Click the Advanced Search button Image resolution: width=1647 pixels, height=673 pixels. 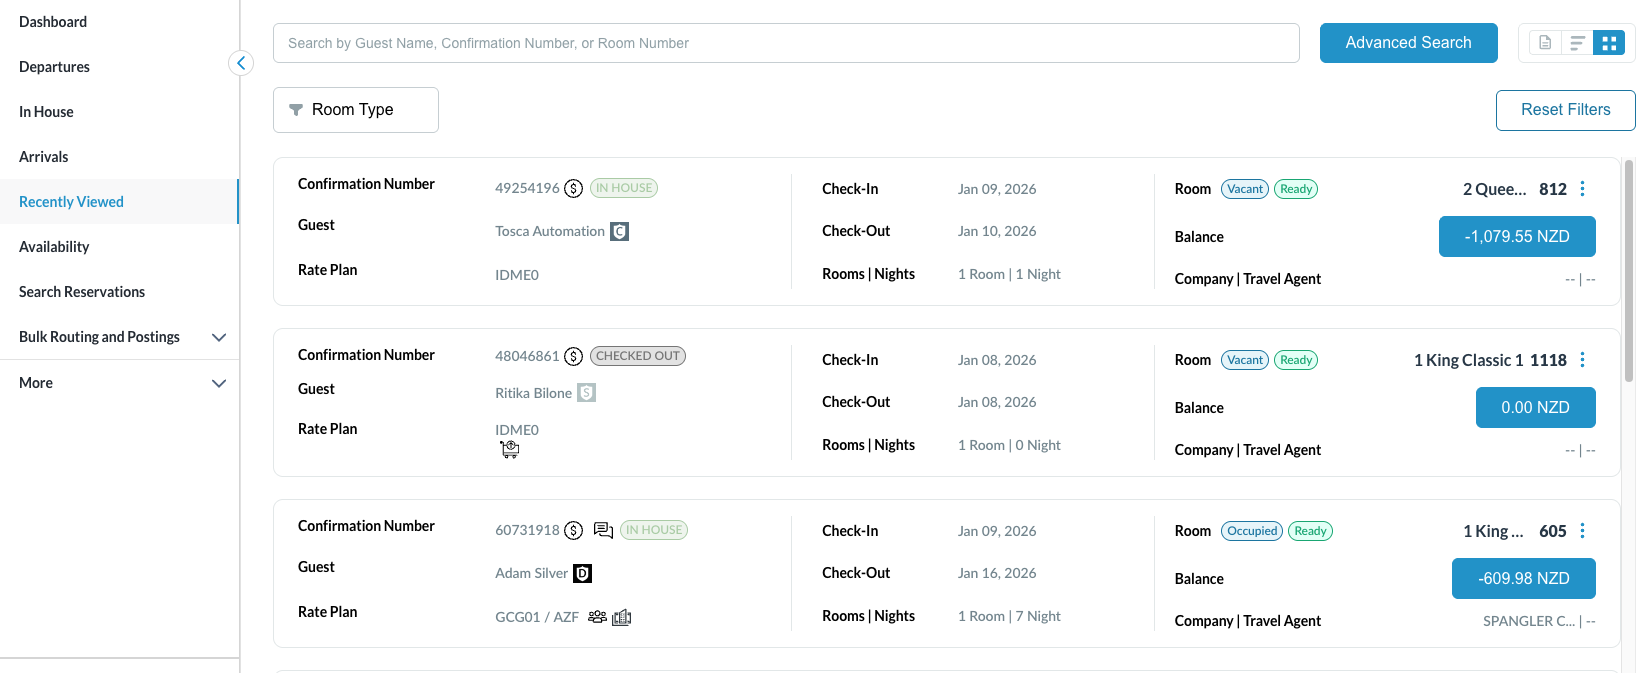pyautogui.click(x=1408, y=43)
